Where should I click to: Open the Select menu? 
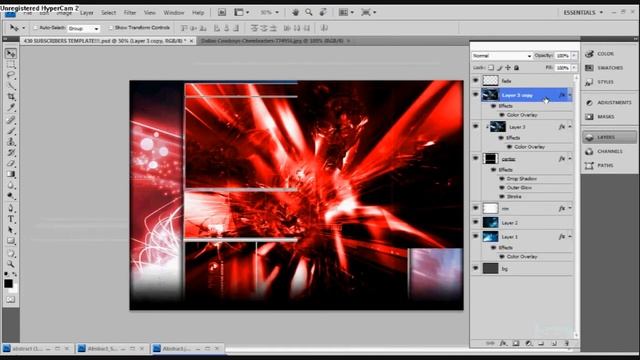point(109,13)
